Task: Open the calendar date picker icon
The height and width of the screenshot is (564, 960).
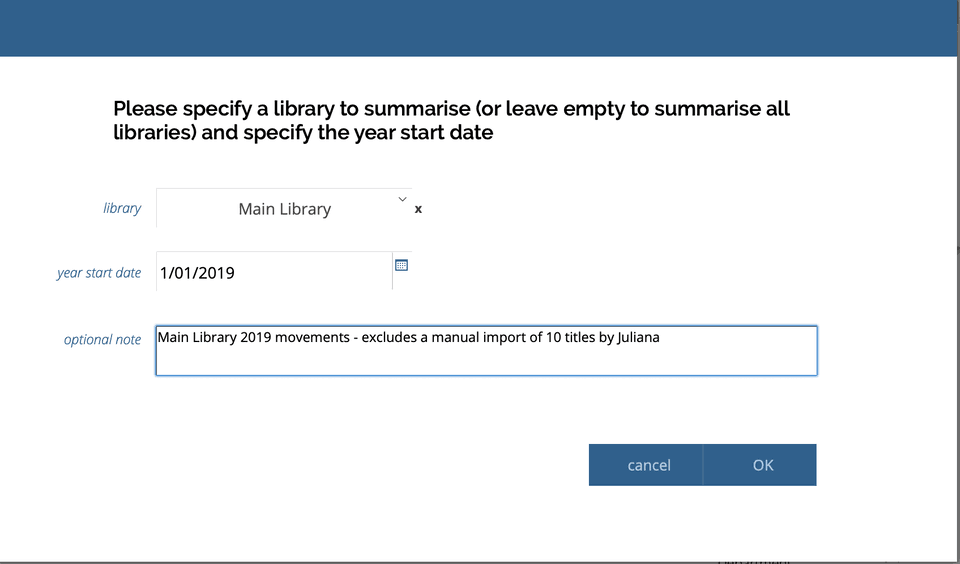Action: (x=402, y=265)
